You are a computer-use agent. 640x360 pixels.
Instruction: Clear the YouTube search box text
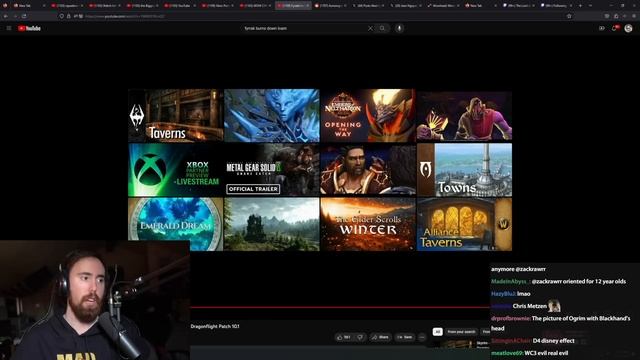click(x=370, y=29)
